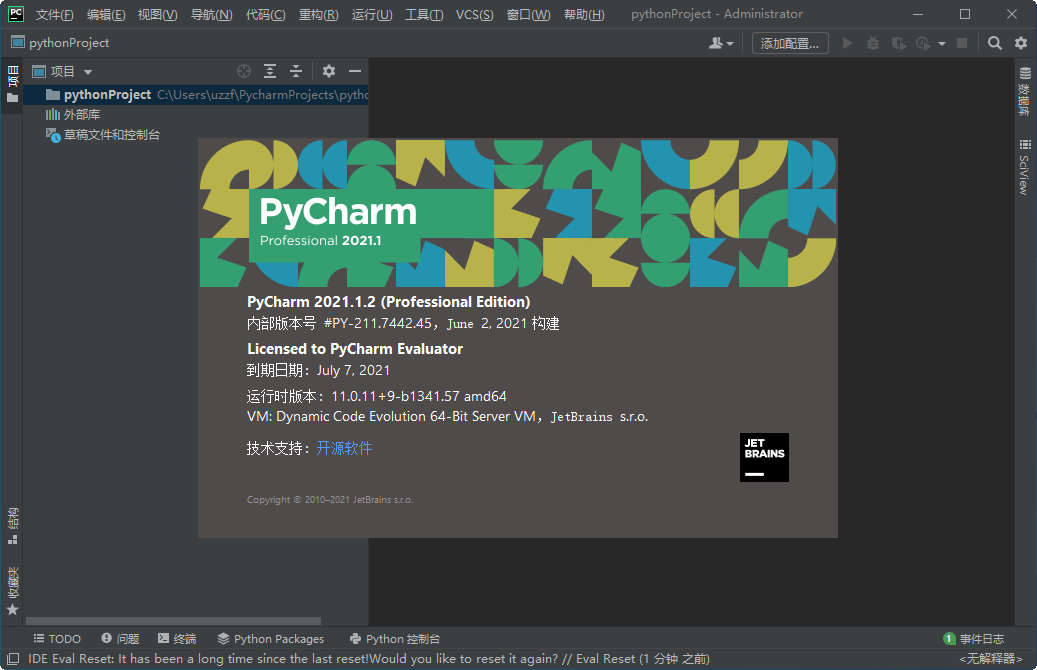Click the Run with Coverage icon
The width and height of the screenshot is (1037, 670).
898,43
